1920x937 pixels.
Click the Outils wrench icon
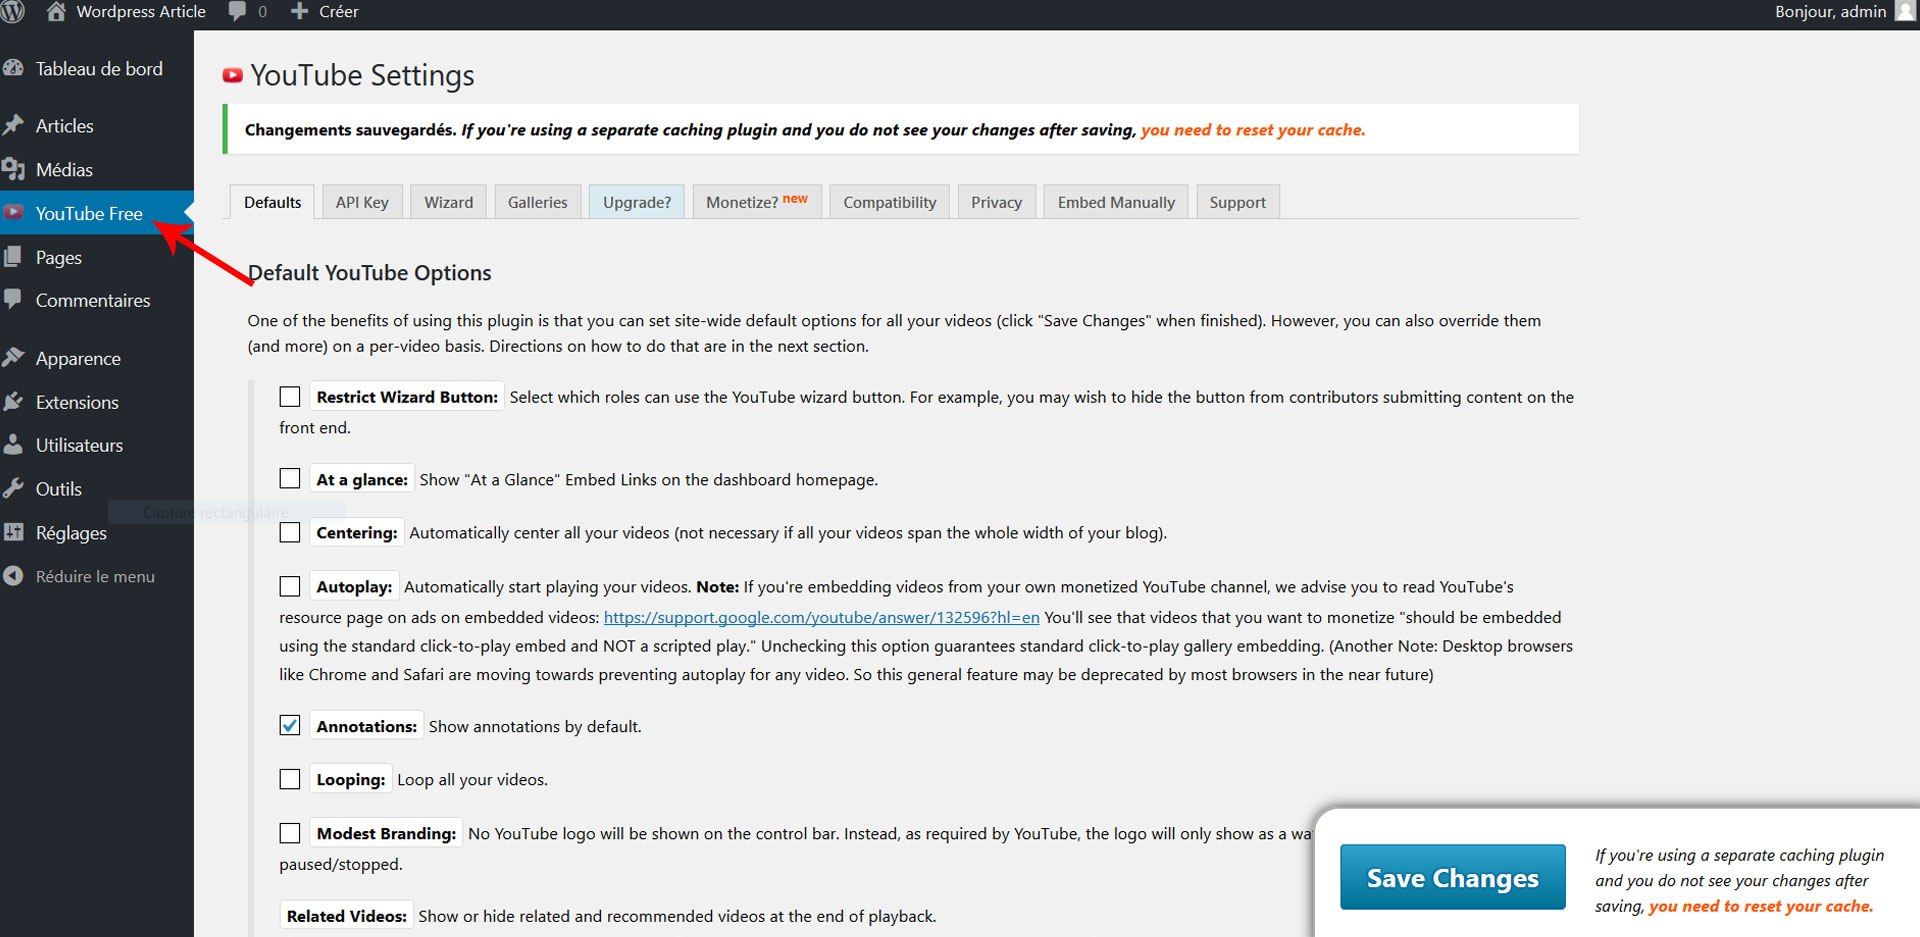tap(13, 488)
